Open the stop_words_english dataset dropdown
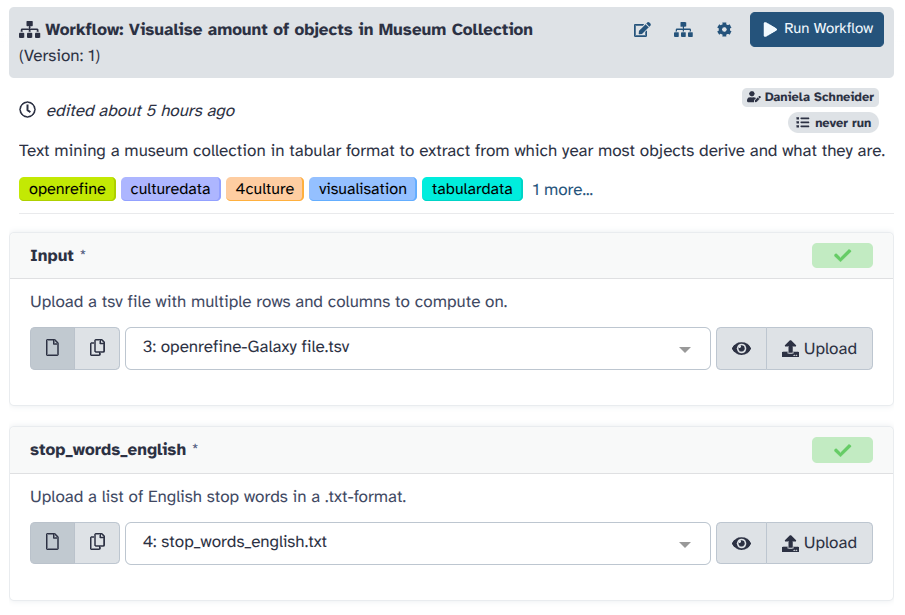 [417, 543]
